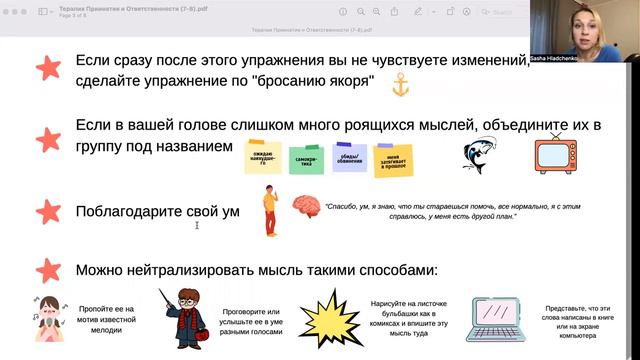The image size is (640, 360).
Task: Click caption 'Представьте, что эти слова написаны'
Action: click(x=578, y=322)
